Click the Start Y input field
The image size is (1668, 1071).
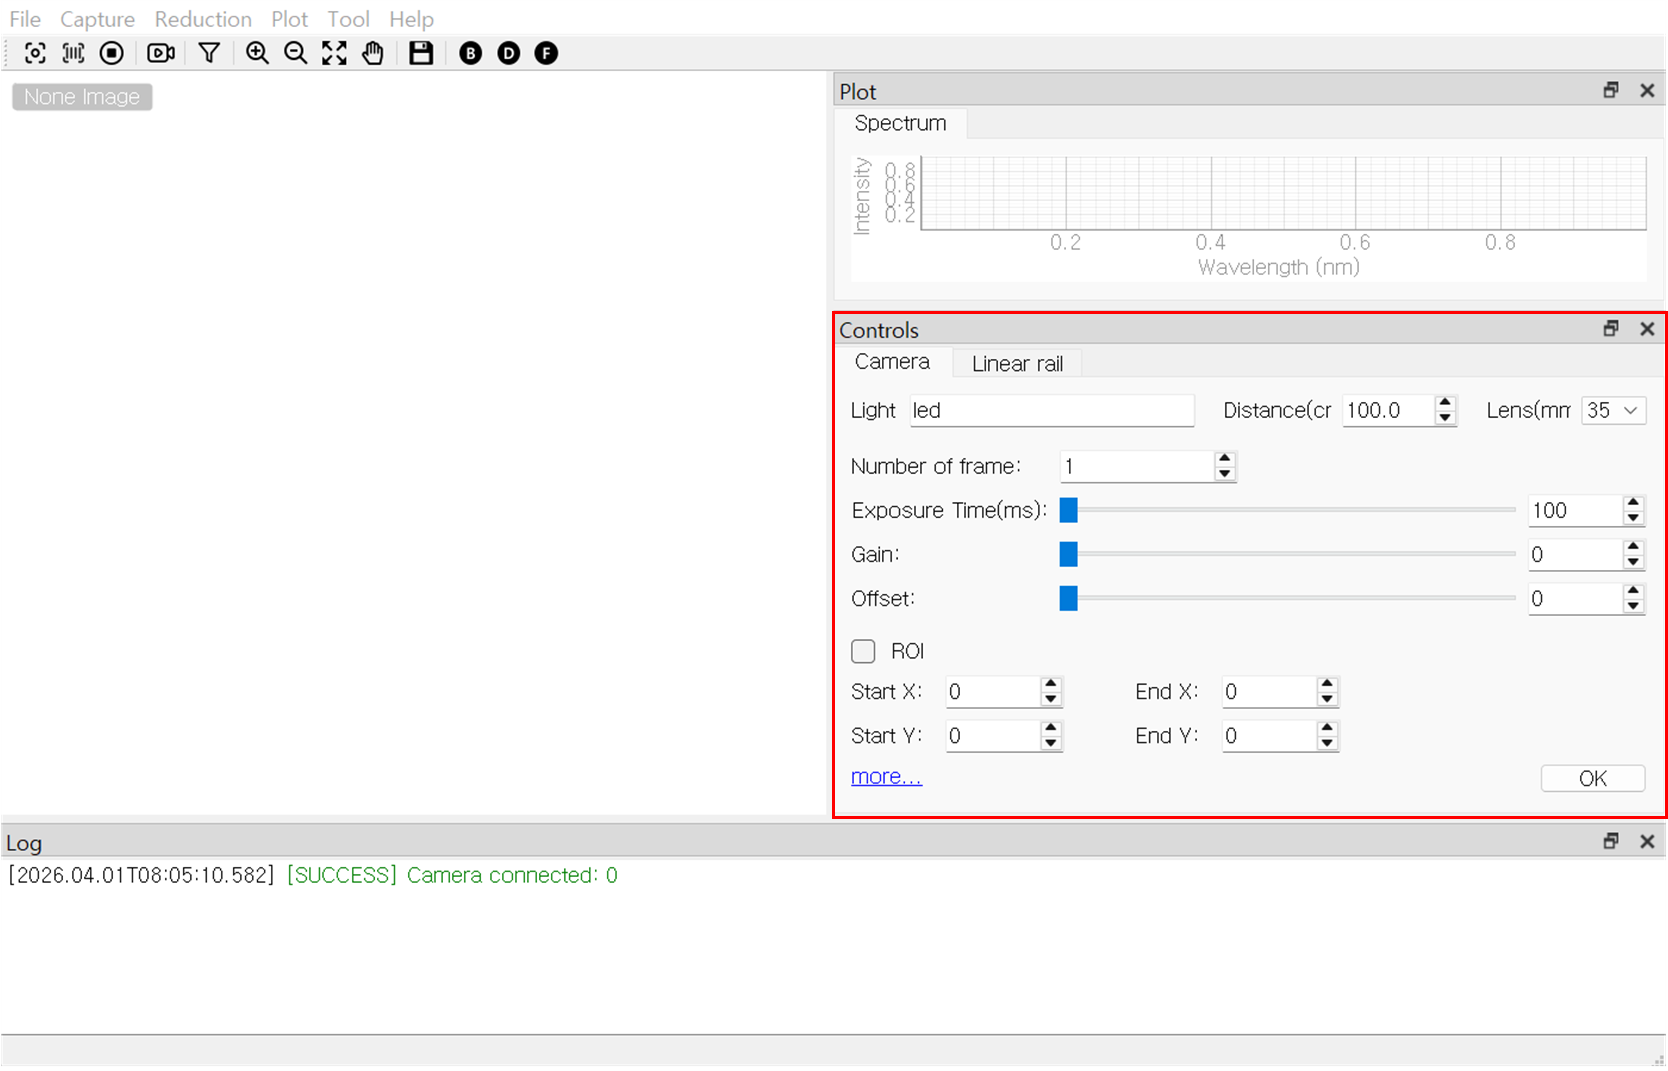tap(993, 736)
